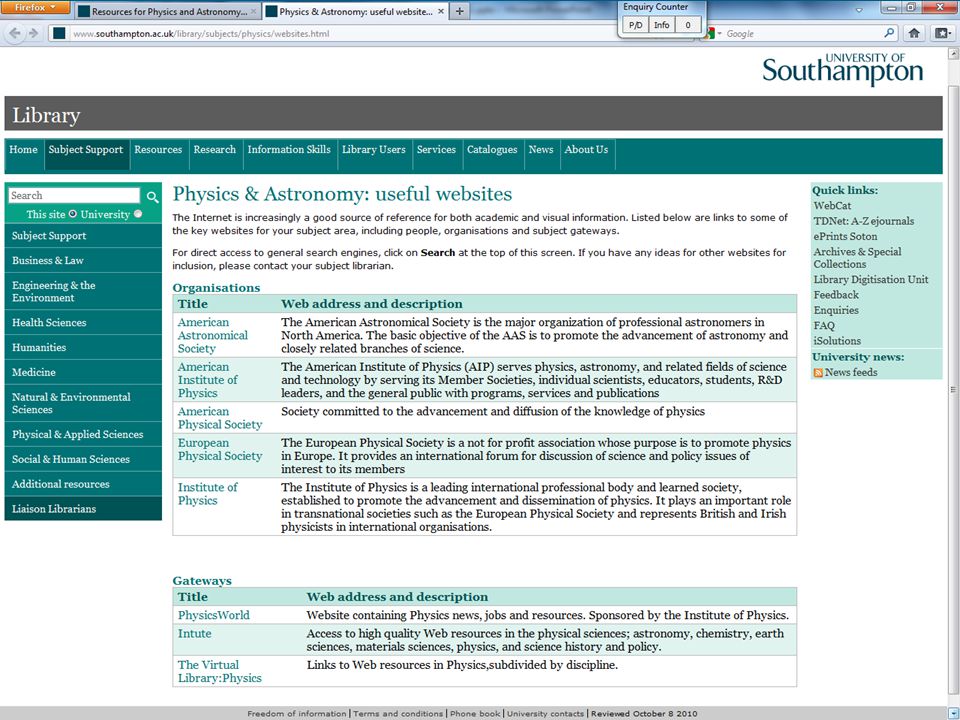Open Subject Support in the sidebar

click(x=83, y=236)
